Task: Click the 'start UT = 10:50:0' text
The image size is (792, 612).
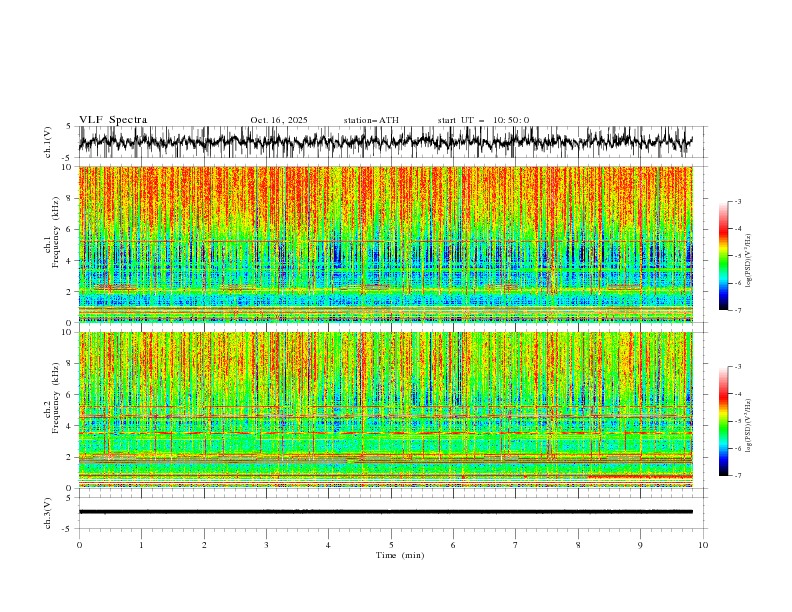Action: [483, 120]
